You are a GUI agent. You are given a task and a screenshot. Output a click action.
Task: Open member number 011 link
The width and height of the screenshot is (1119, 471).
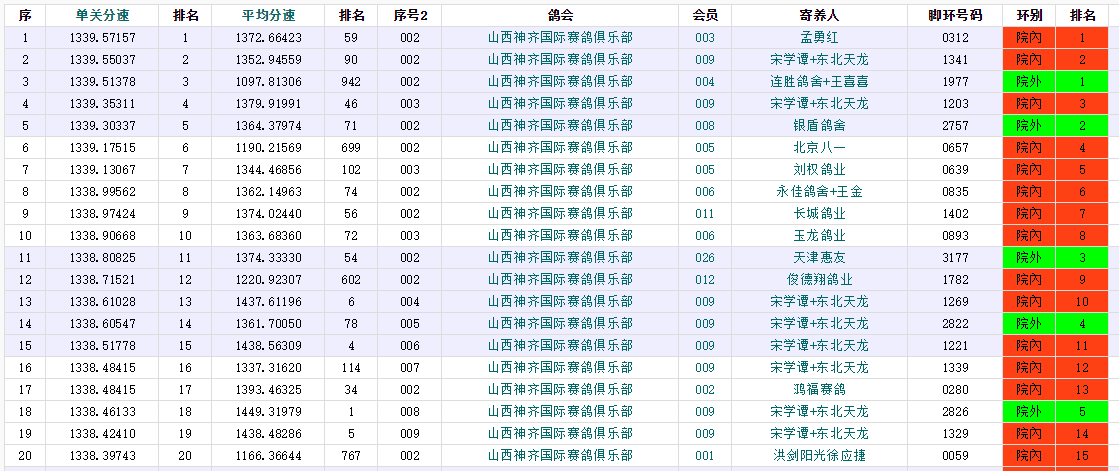(x=704, y=213)
